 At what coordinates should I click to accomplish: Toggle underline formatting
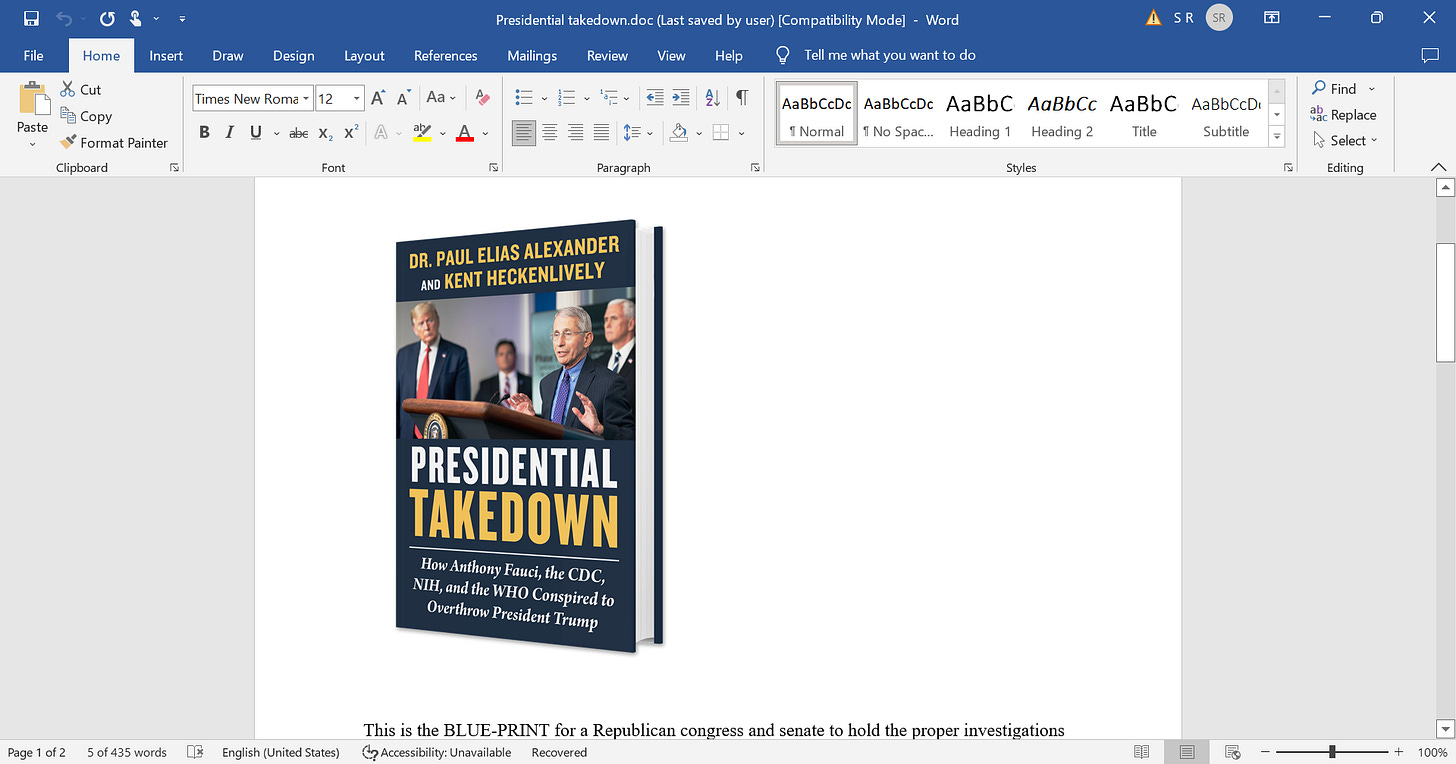click(x=256, y=133)
